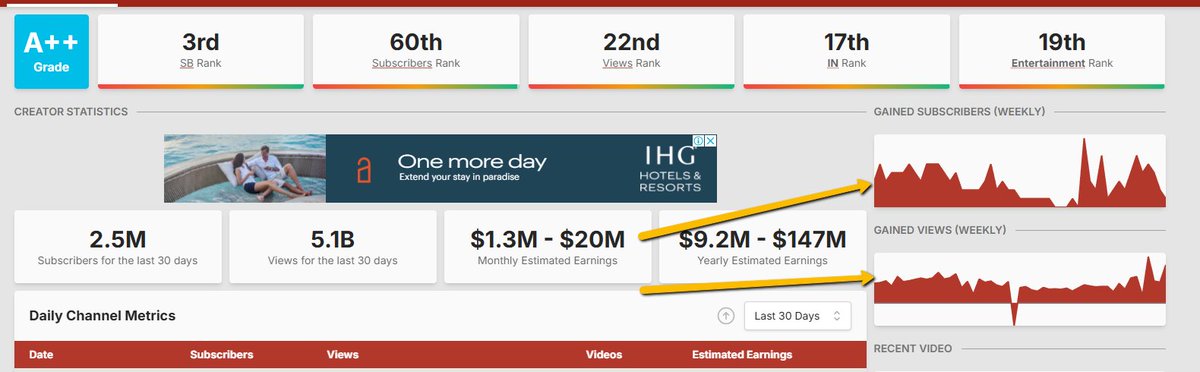Open the 22nd Views Rank card
The image size is (1200, 372).
click(631, 51)
